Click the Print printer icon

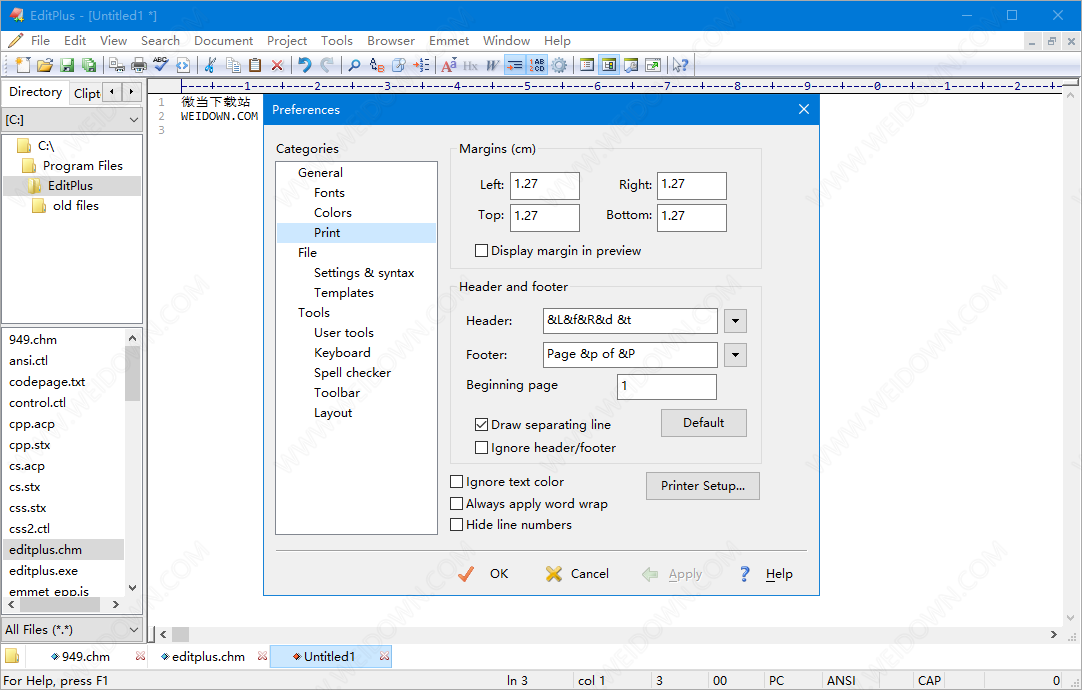tap(139, 65)
